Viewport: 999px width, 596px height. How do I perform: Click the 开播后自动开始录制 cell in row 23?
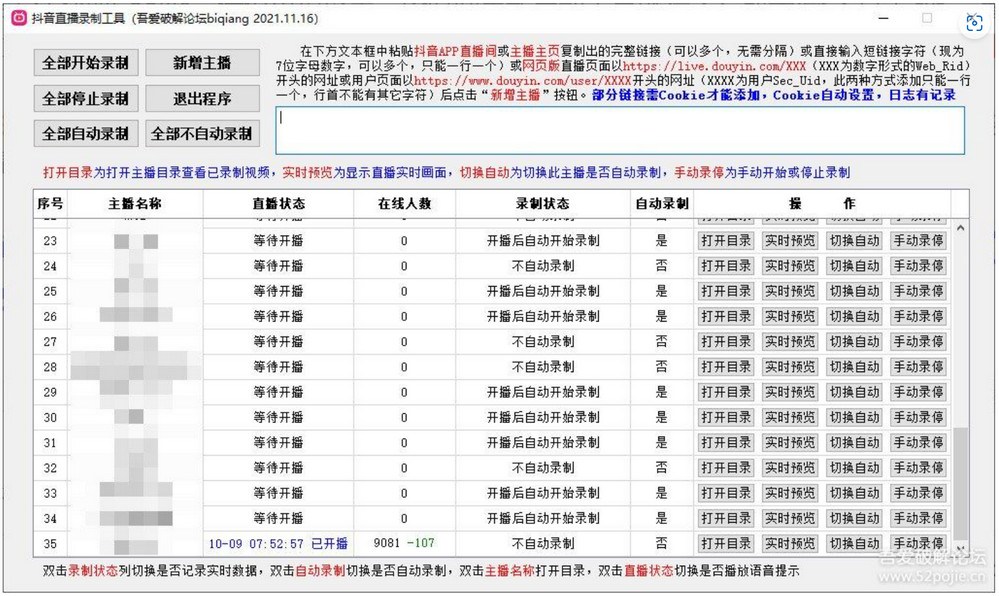point(543,241)
